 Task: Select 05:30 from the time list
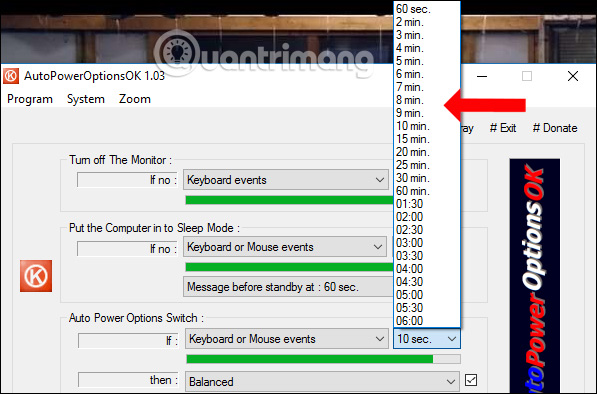(427, 308)
